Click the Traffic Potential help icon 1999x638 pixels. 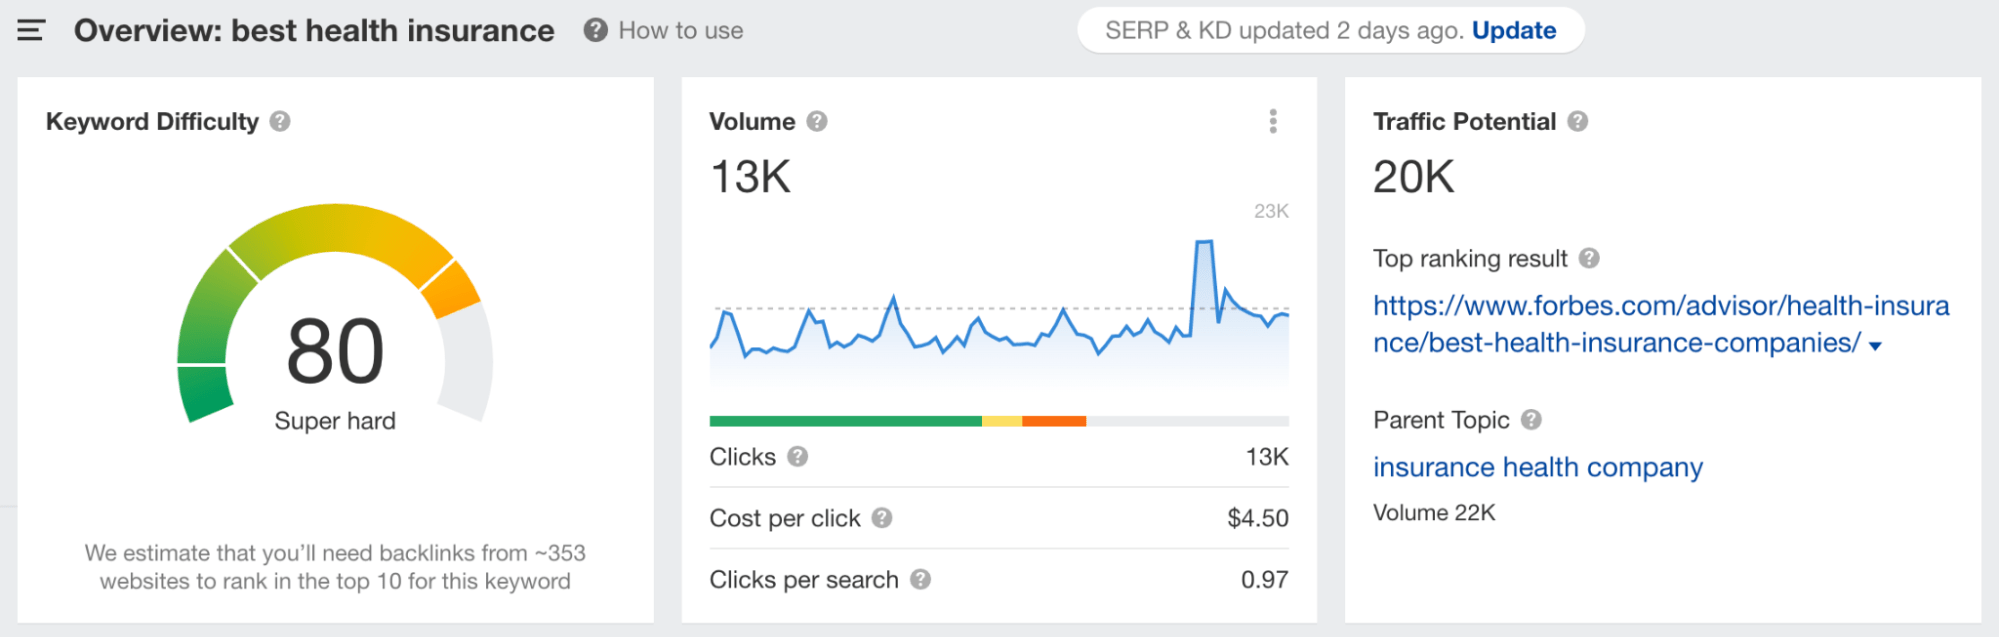pyautogui.click(x=1578, y=121)
